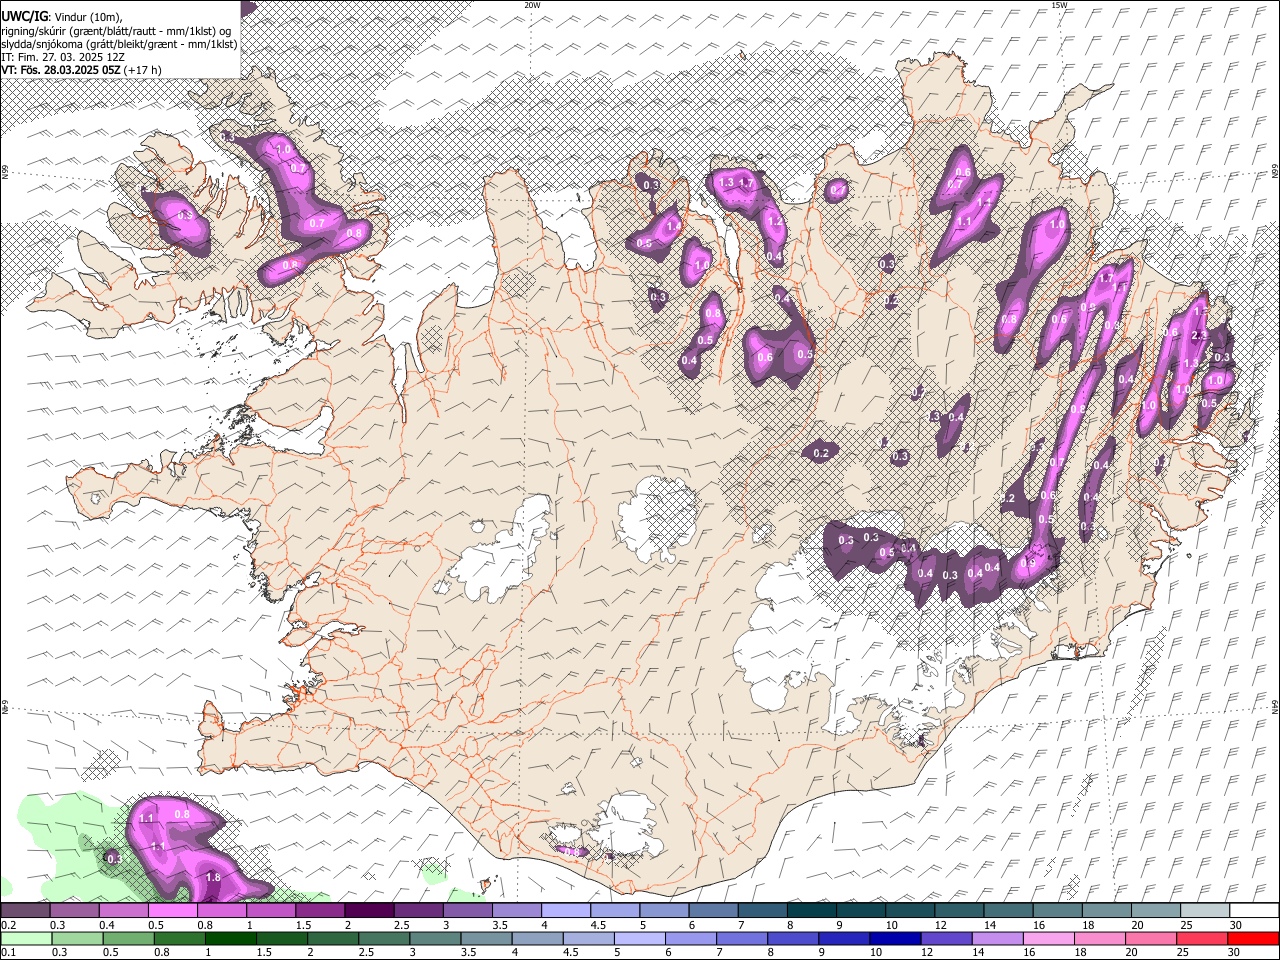This screenshot has width=1280, height=960.
Task: Click the 'UWC/IG' title text
Action: (x=23, y=16)
